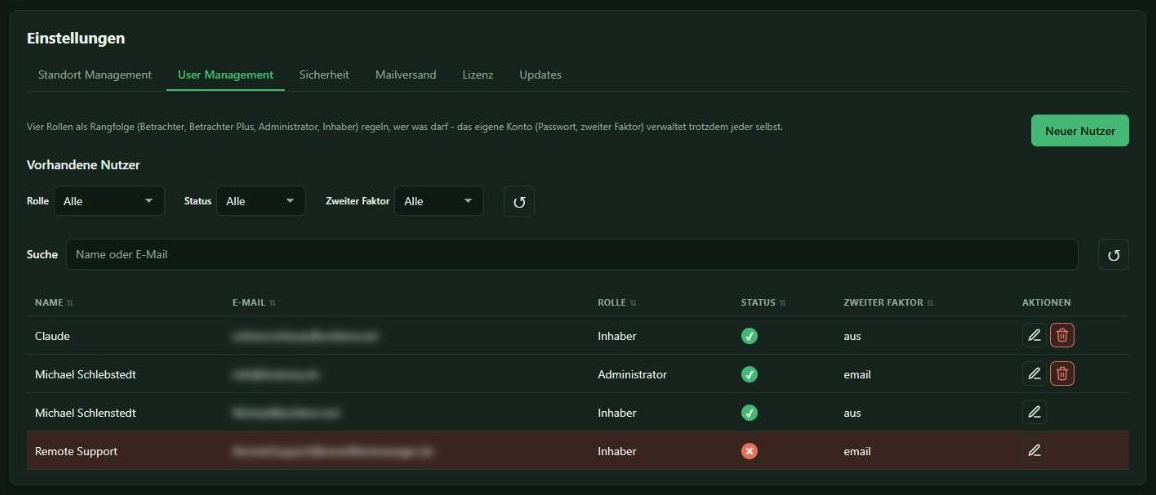1156x495 pixels.
Task: Sort users by Zweiter Faktor column
Action: tap(888, 302)
